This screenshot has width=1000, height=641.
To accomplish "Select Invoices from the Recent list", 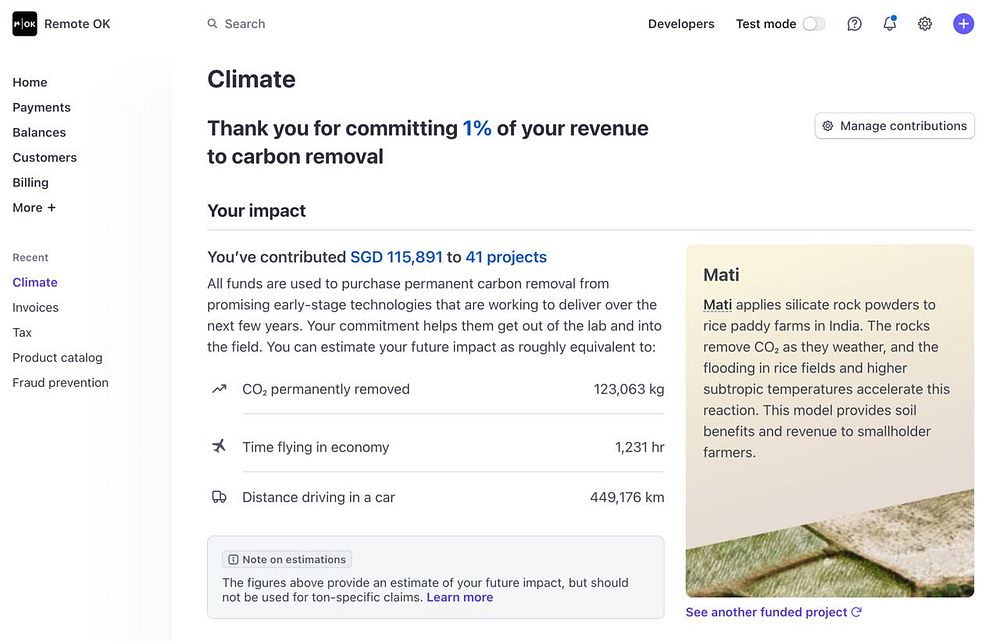I will point(35,307).
